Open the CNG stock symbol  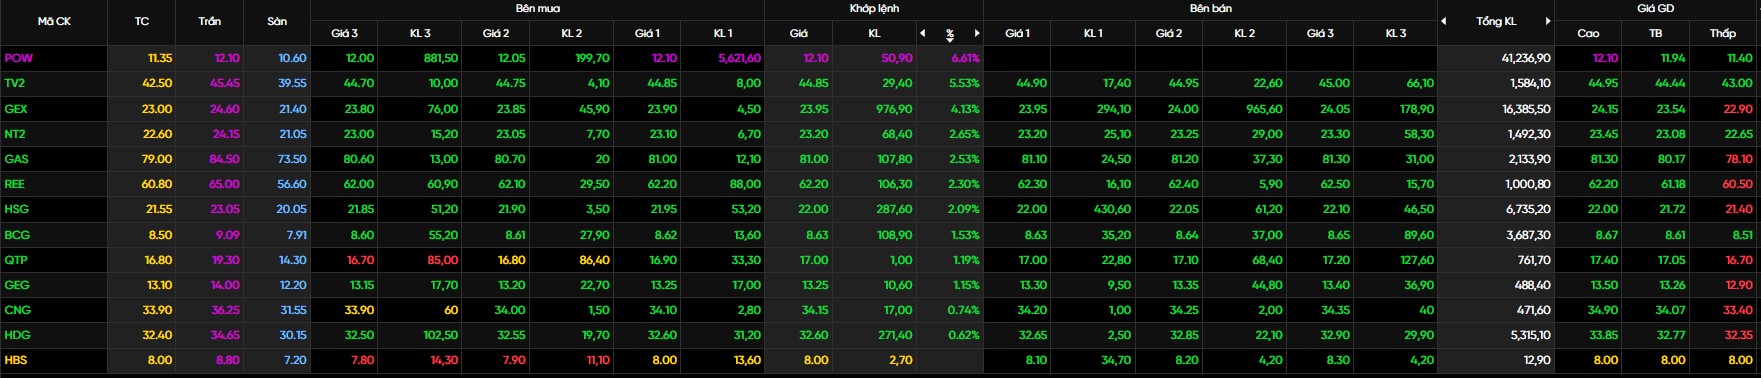[17, 310]
